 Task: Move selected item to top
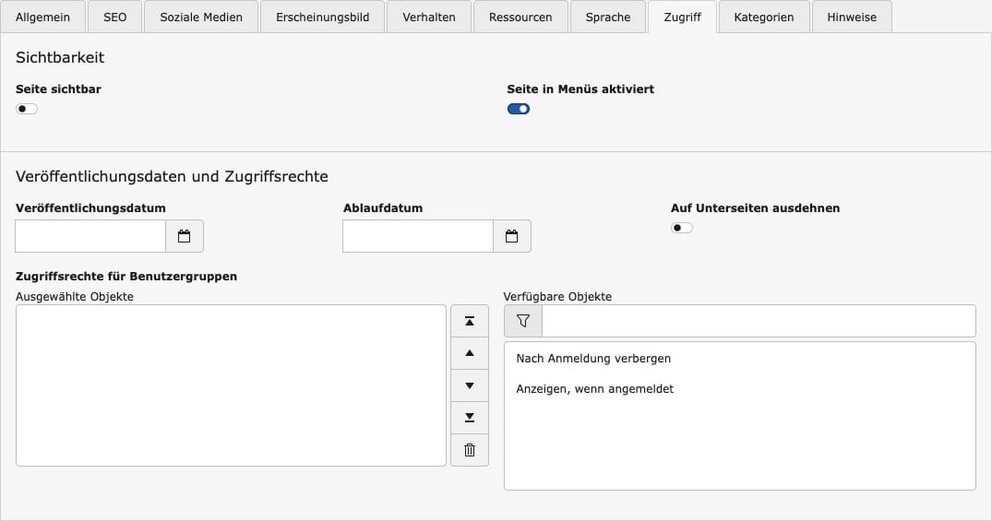point(470,321)
